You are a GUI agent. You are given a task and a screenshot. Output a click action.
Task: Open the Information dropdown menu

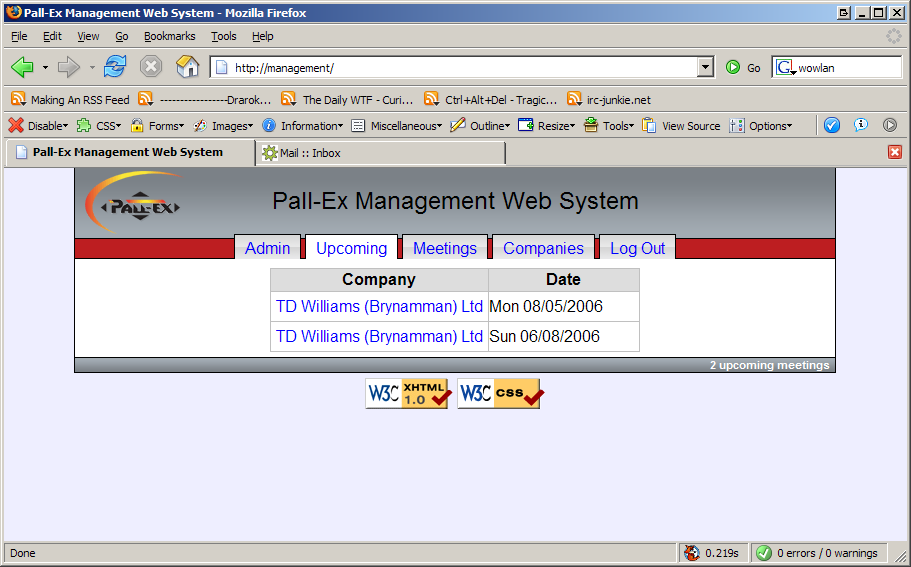[x=302, y=125]
